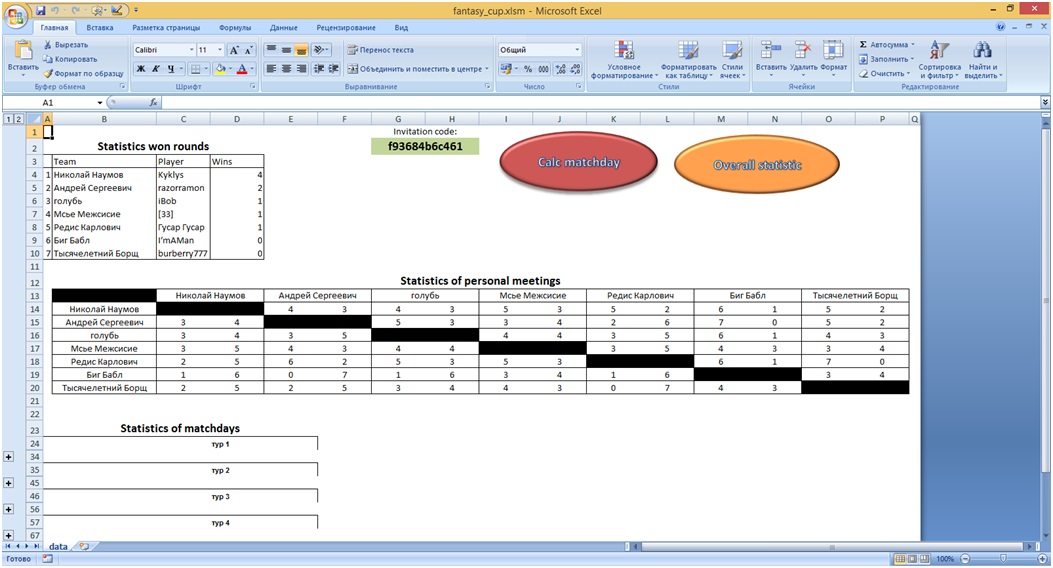The image size is (1053, 568).
Task: Align text to top of cell
Action: (x=271, y=50)
